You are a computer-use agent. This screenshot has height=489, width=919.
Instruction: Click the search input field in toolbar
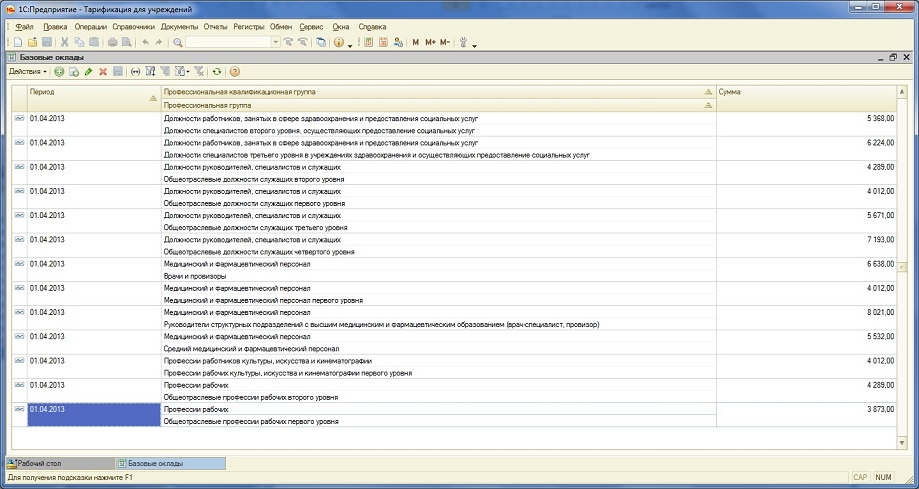[228, 42]
